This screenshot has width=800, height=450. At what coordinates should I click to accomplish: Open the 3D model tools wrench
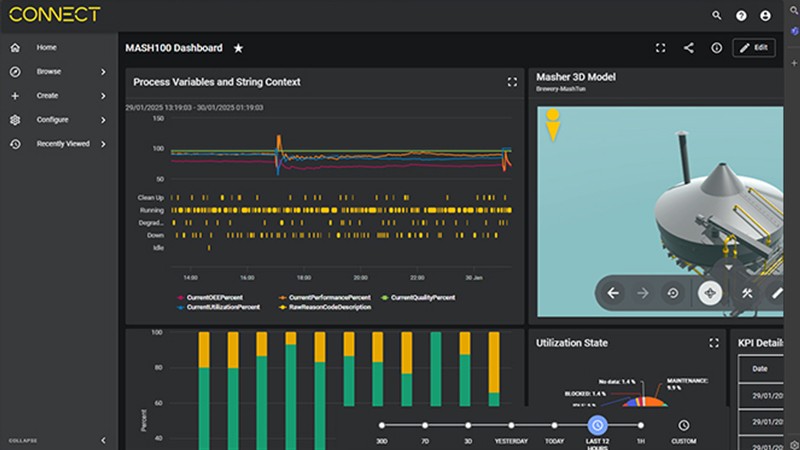tap(747, 293)
